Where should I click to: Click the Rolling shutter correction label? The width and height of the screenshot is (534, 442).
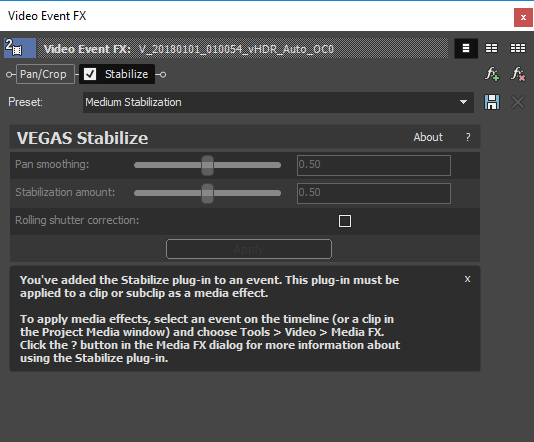77,220
